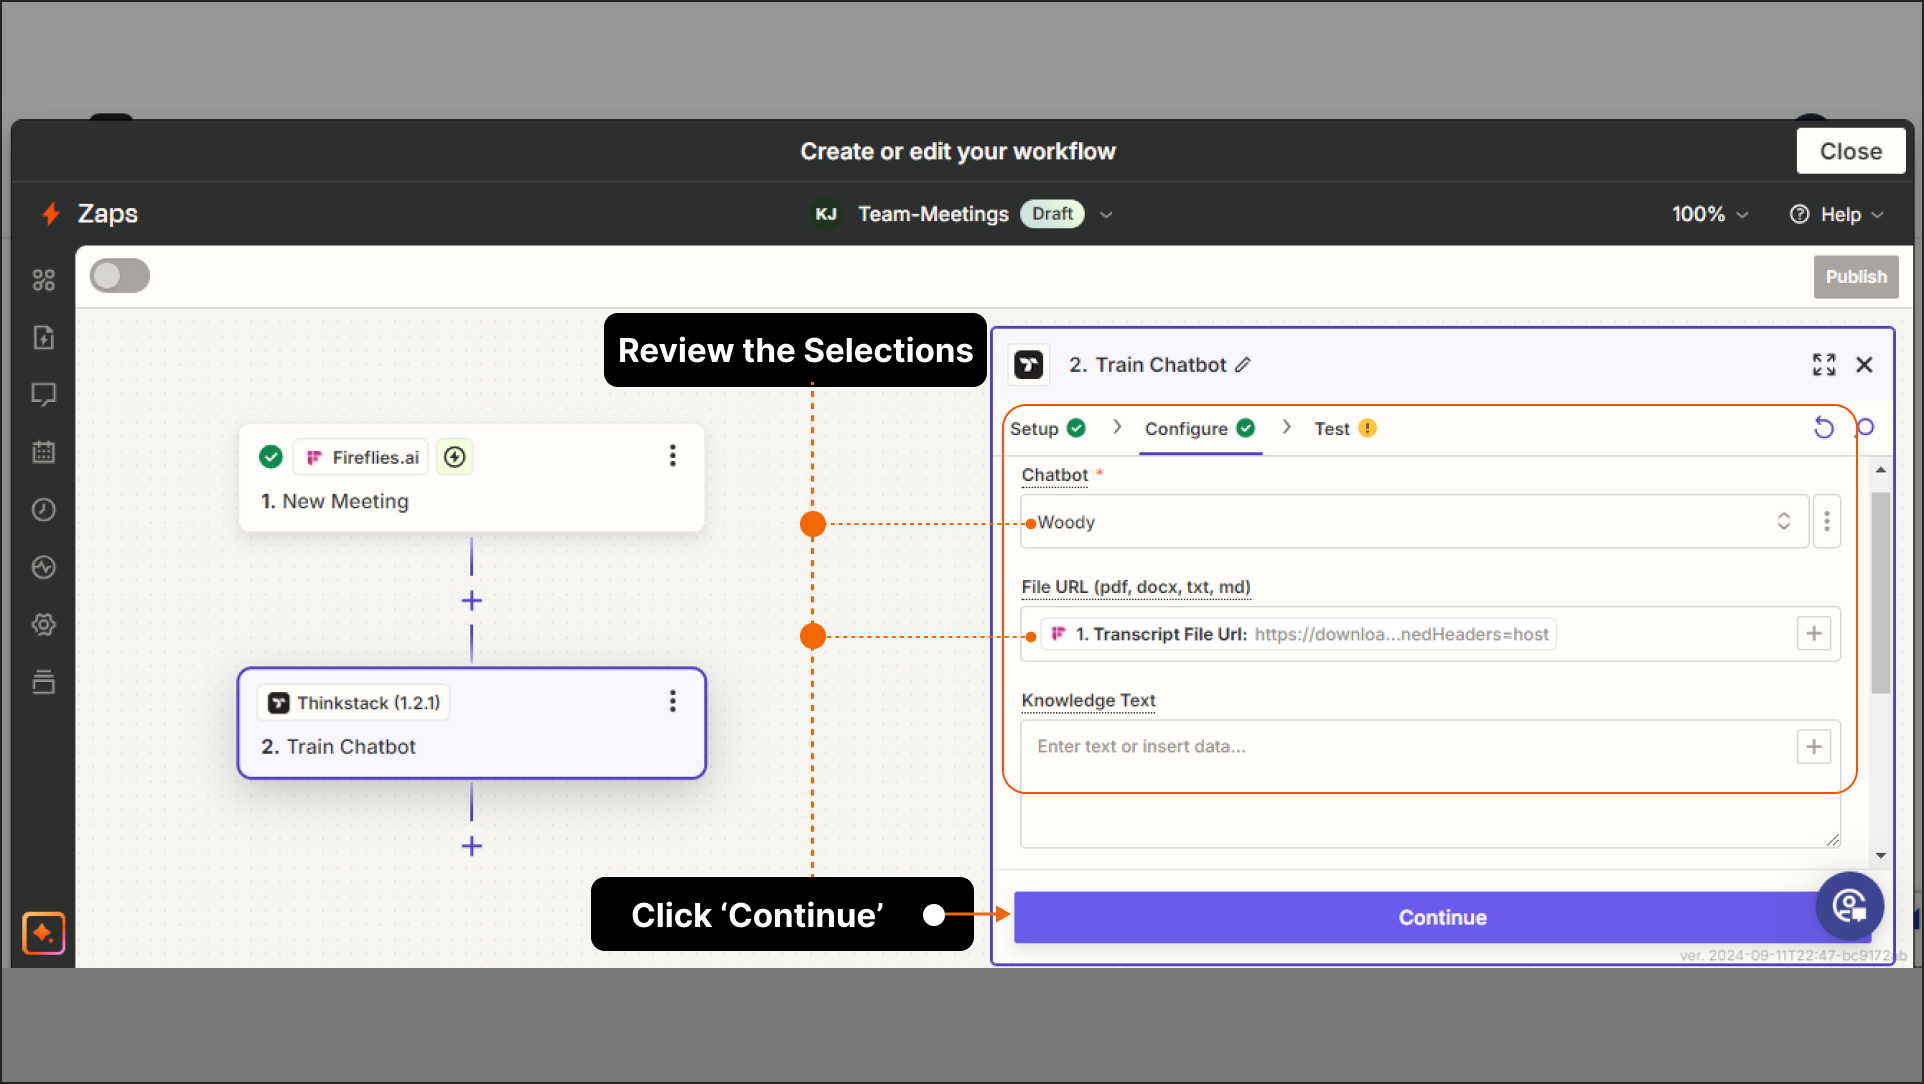Screen dimensions: 1924x1084
Task: Open the three-dot menu on Fireflies.ai step
Action: pos(673,456)
